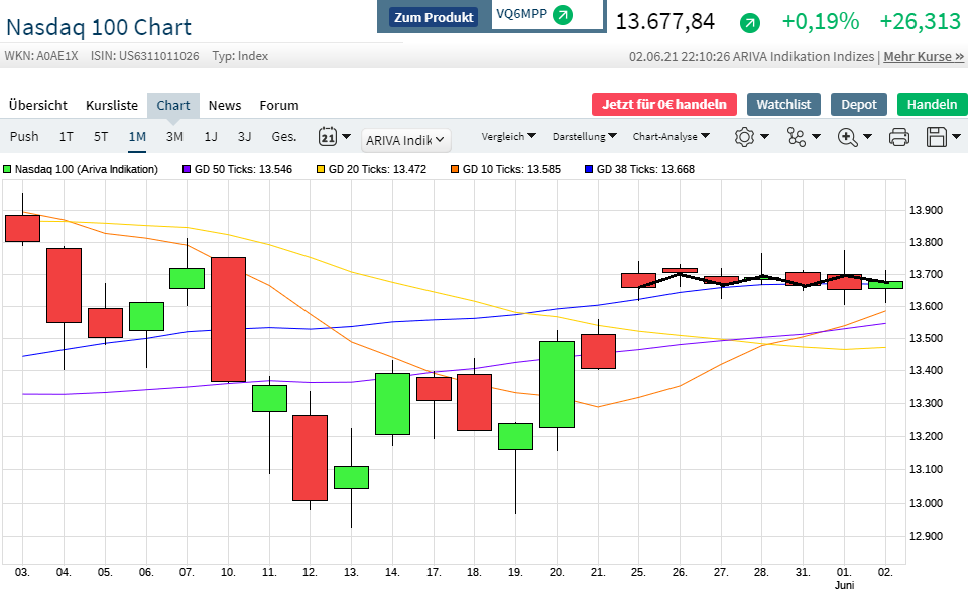Select the 3J timeframe
Image resolution: width=975 pixels, height=592 pixels.
(x=244, y=136)
